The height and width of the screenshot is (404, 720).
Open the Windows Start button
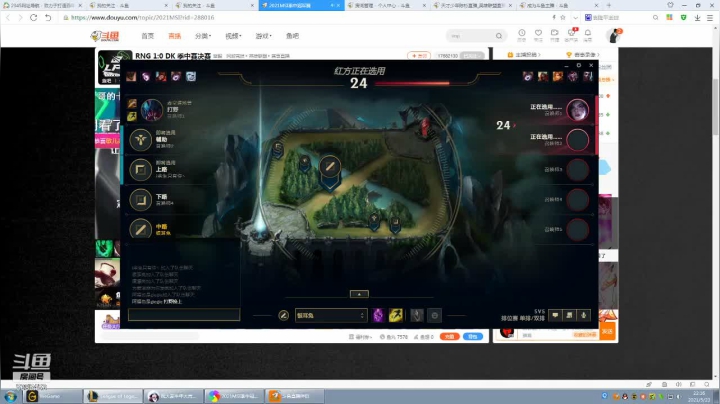click(x=10, y=396)
